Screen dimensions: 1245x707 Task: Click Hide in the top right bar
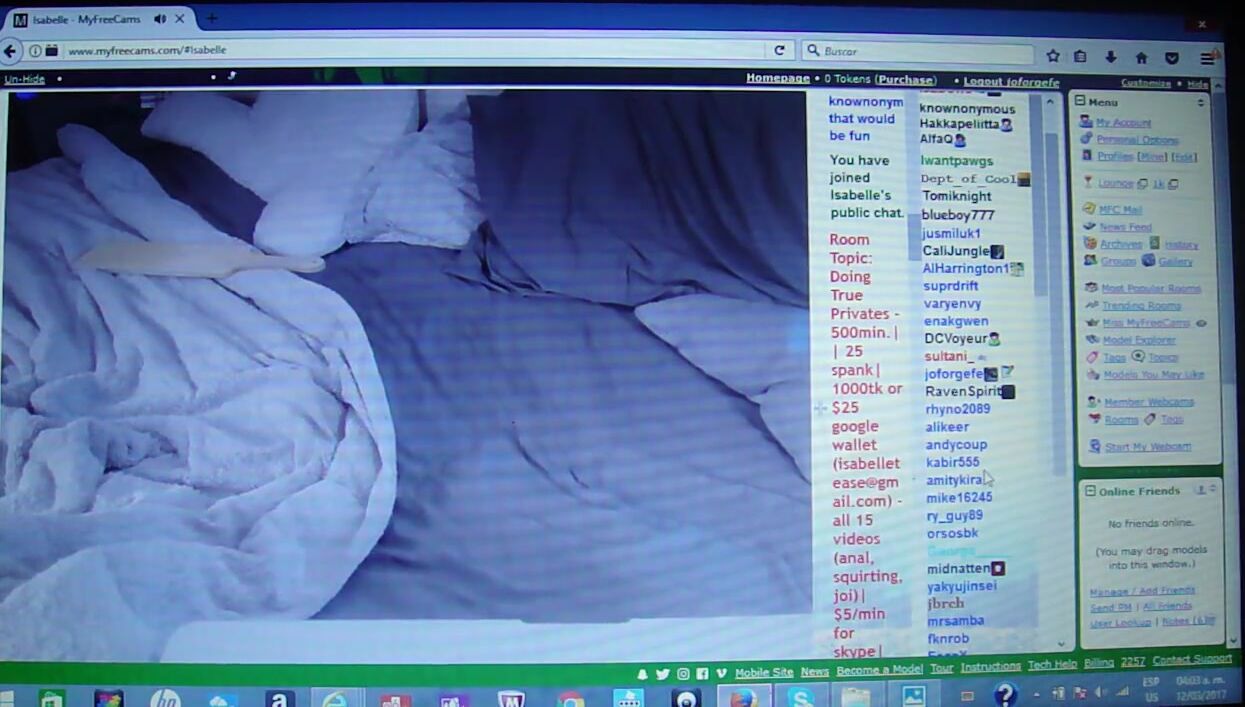pyautogui.click(x=1196, y=84)
